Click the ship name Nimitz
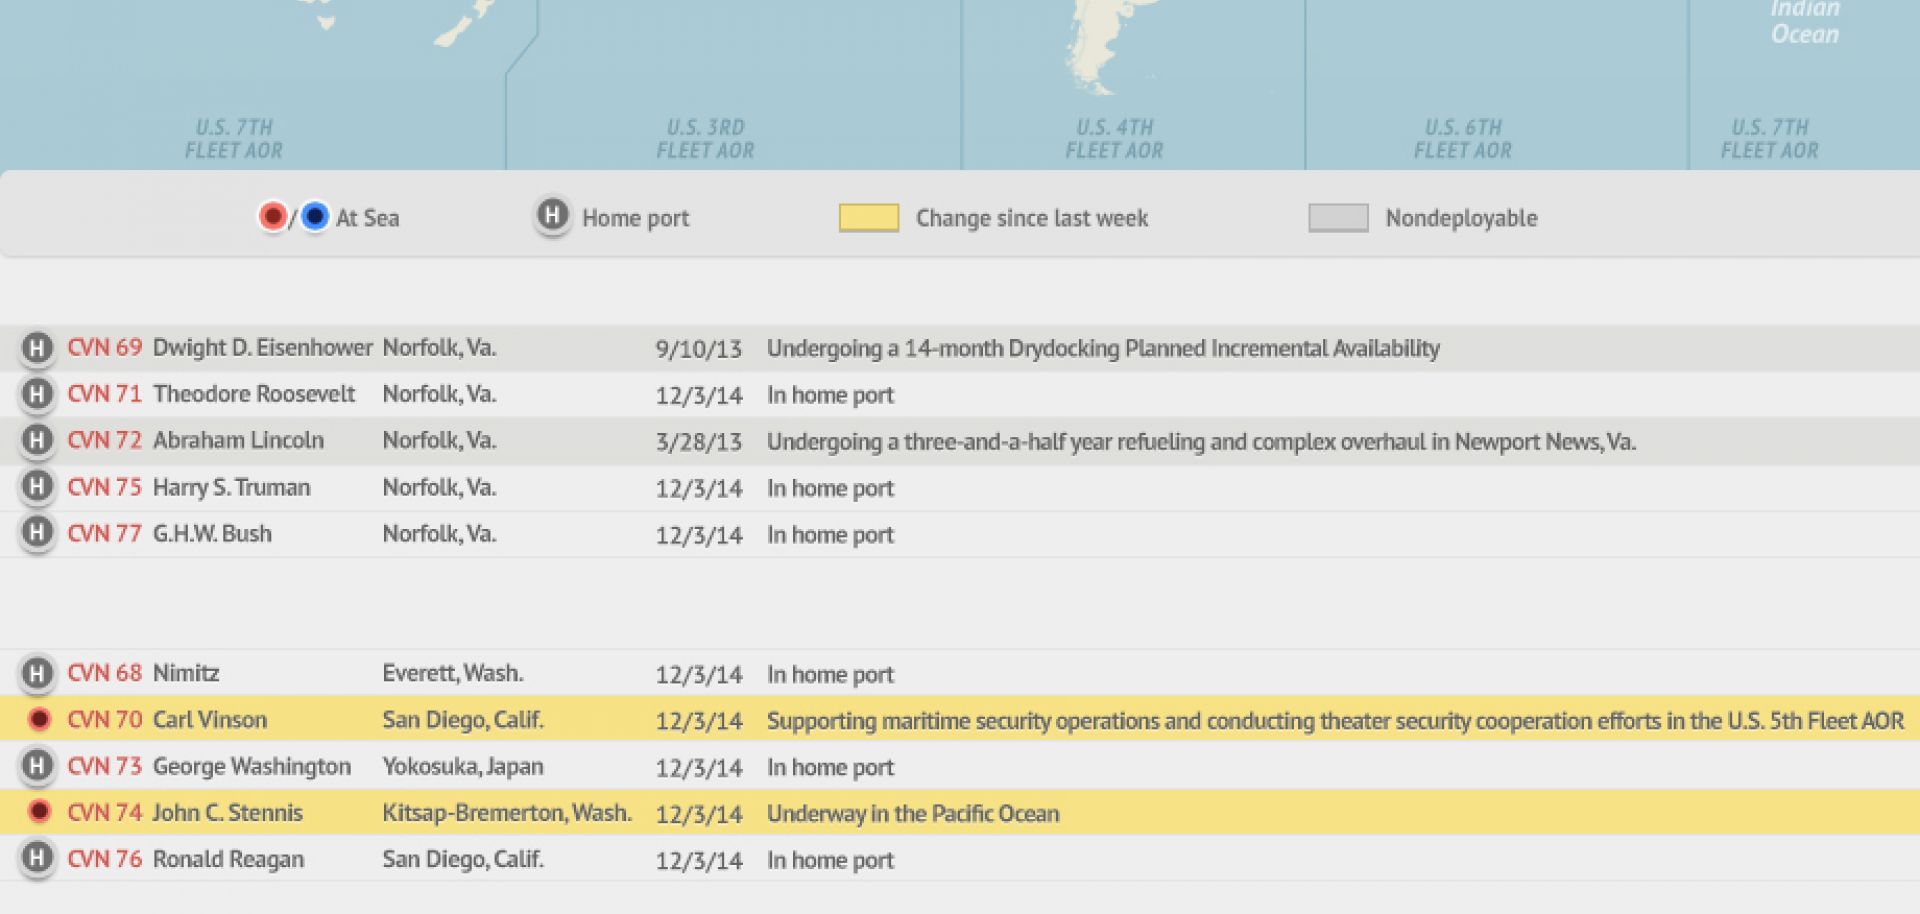 (186, 673)
